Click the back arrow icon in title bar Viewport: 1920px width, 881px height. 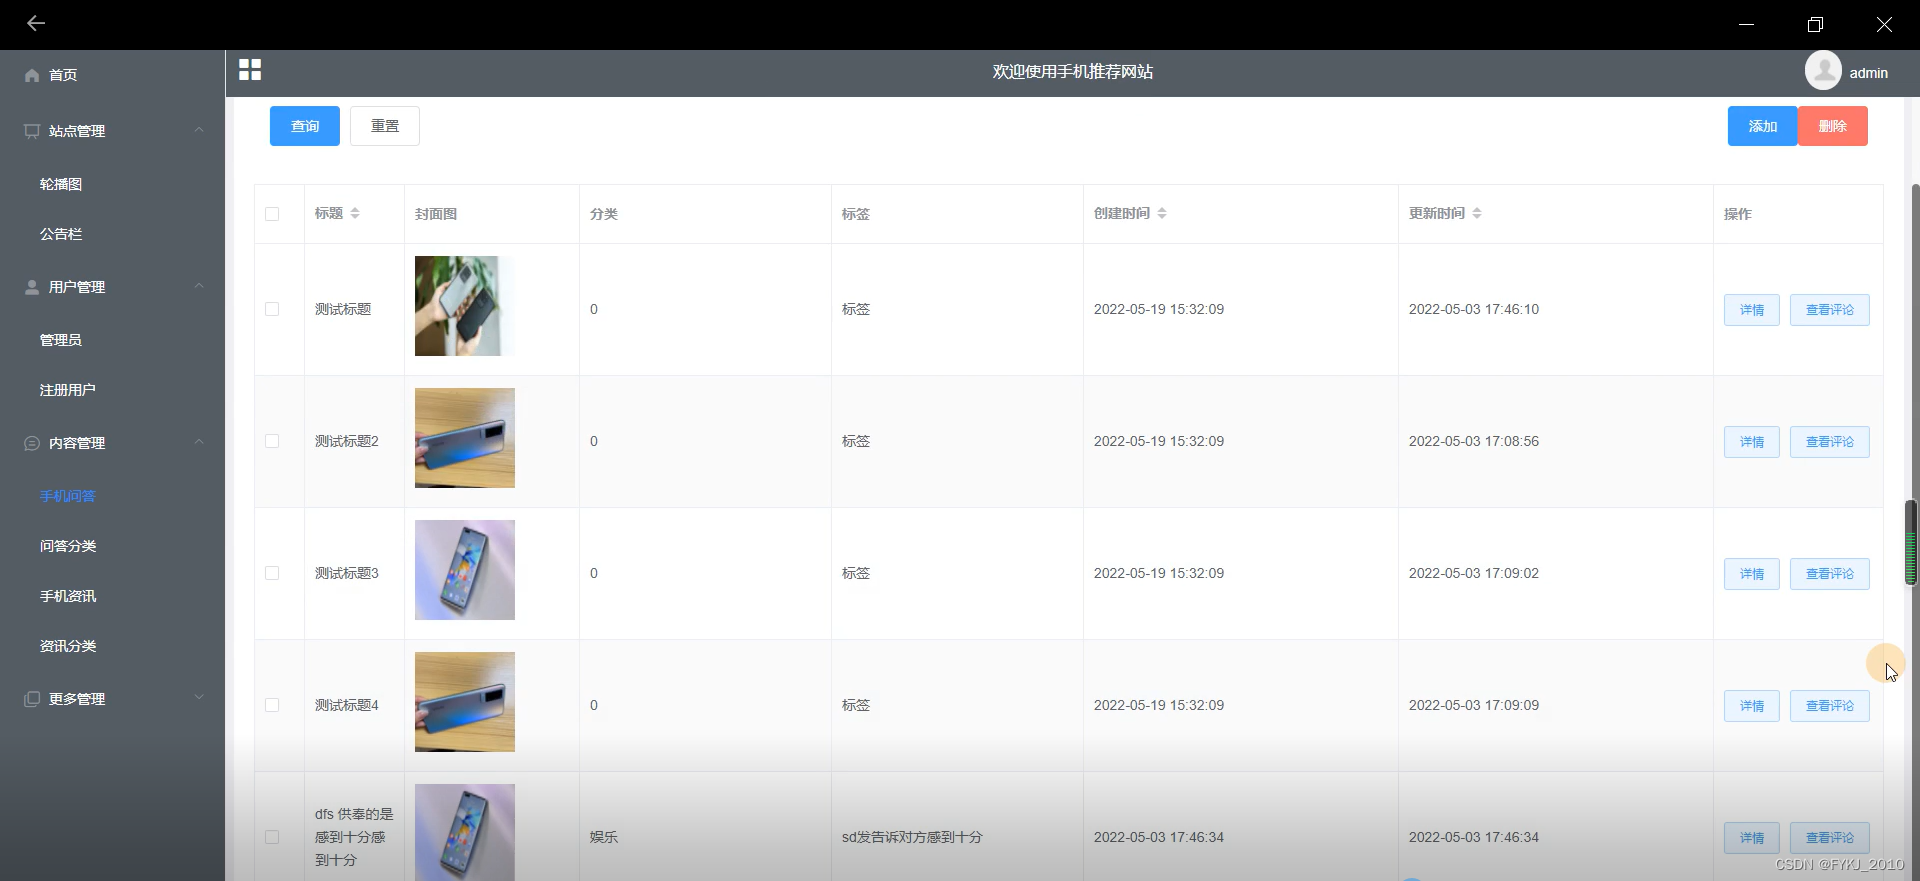[36, 23]
